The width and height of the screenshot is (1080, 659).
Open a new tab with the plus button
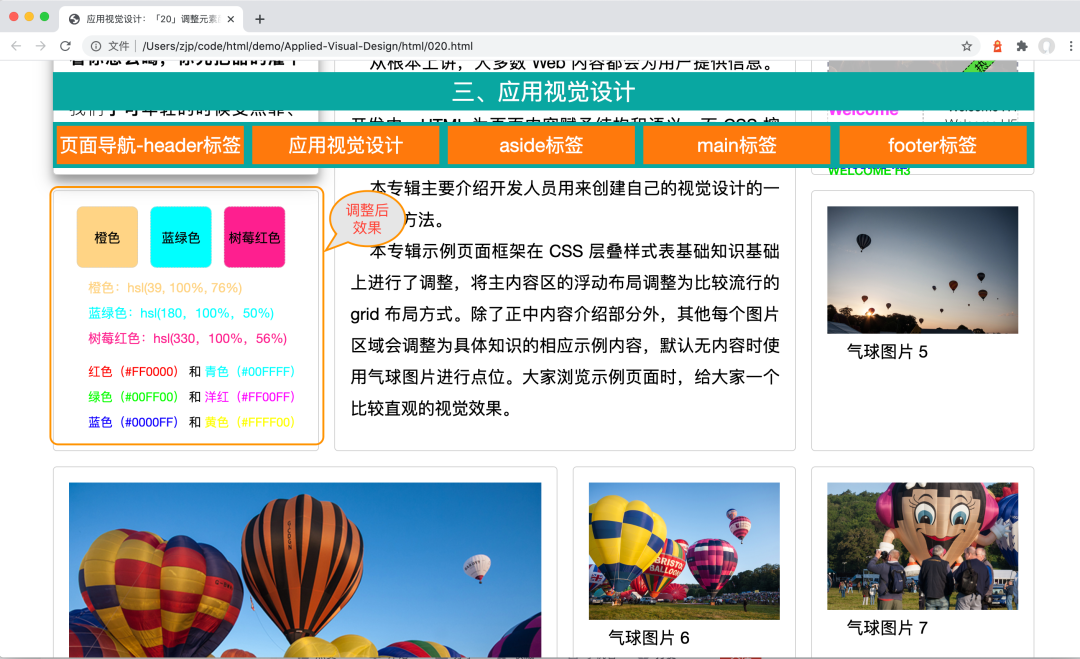260,19
